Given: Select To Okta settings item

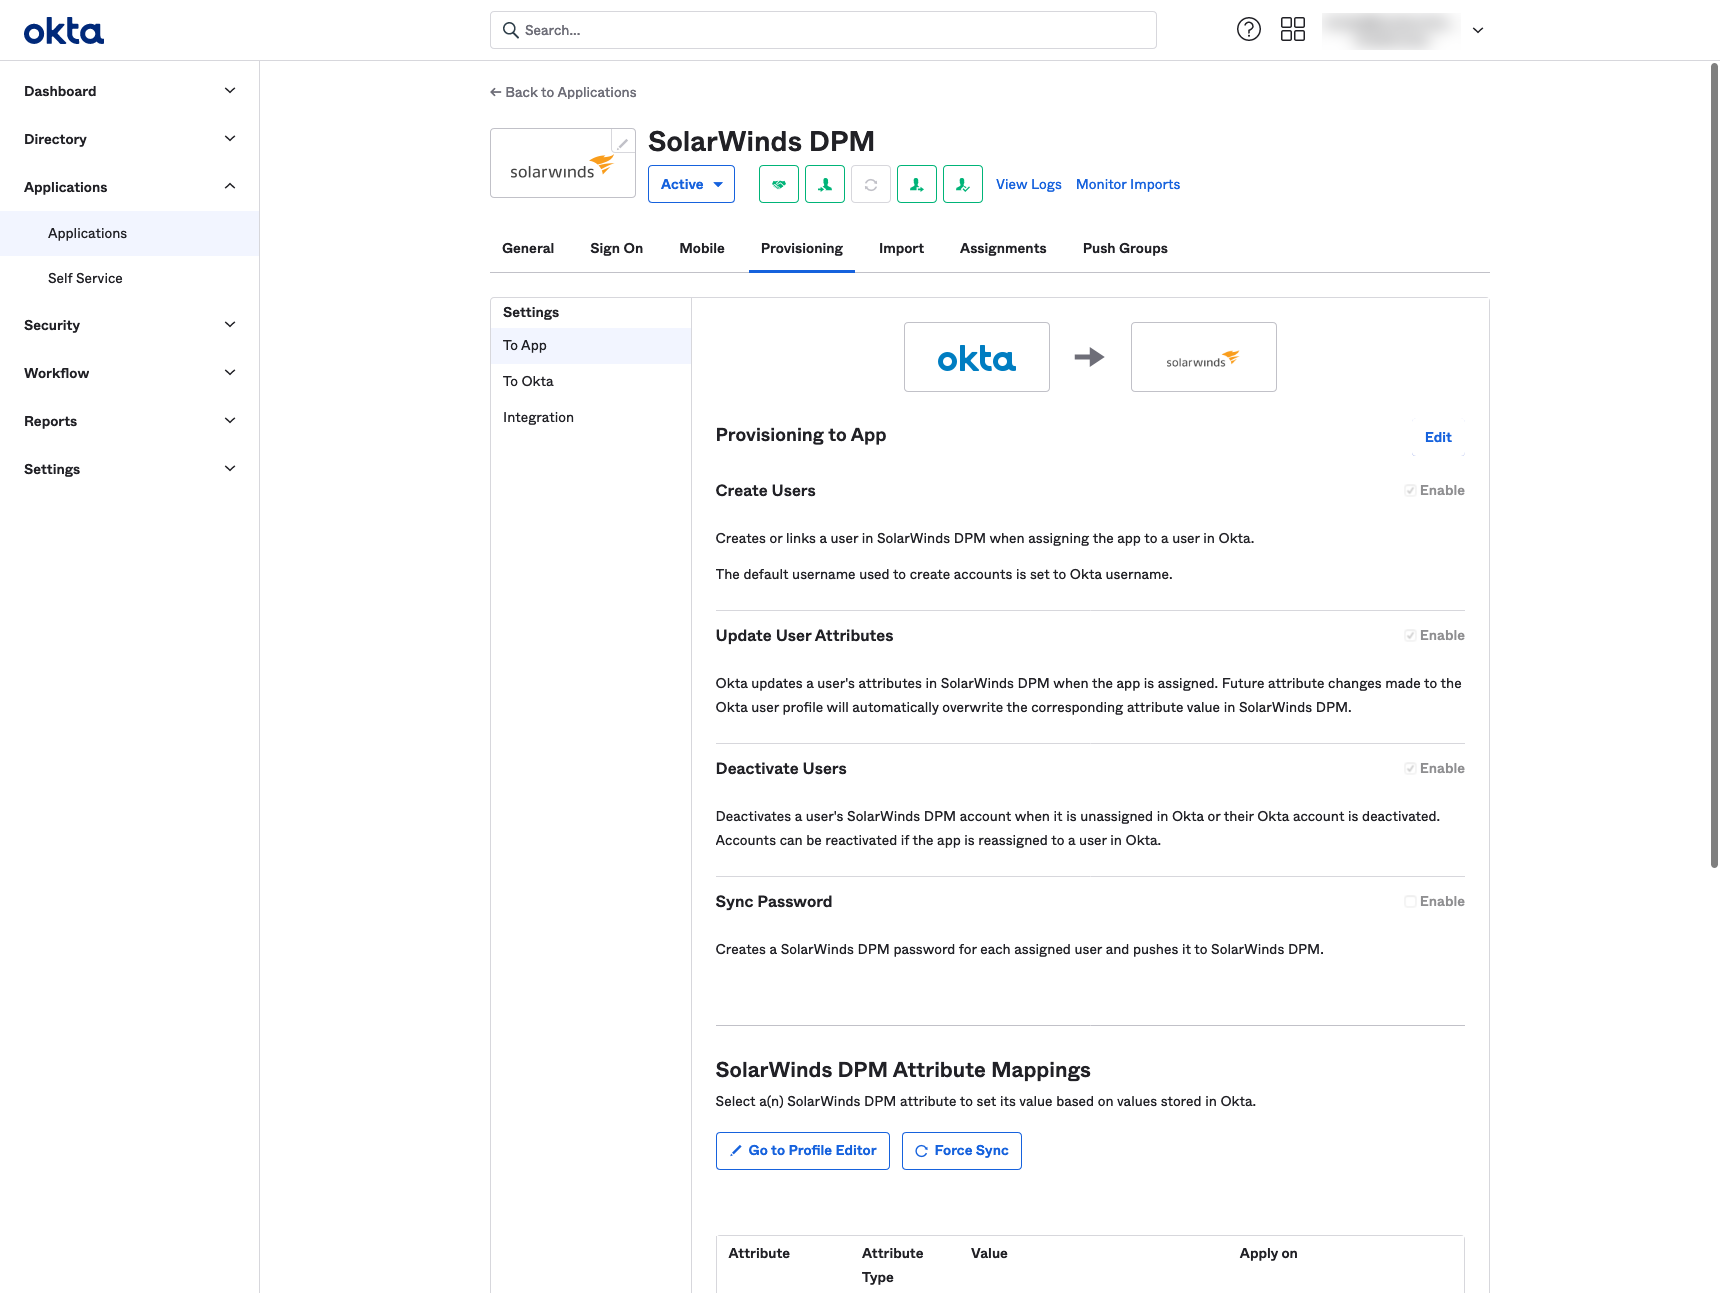Looking at the screenshot, I should (x=591, y=381).
